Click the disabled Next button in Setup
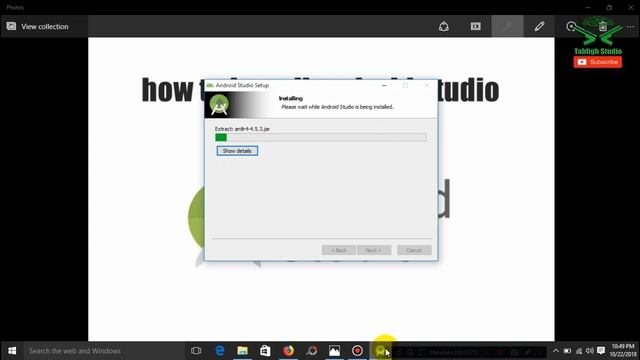640x360 pixels. click(374, 250)
